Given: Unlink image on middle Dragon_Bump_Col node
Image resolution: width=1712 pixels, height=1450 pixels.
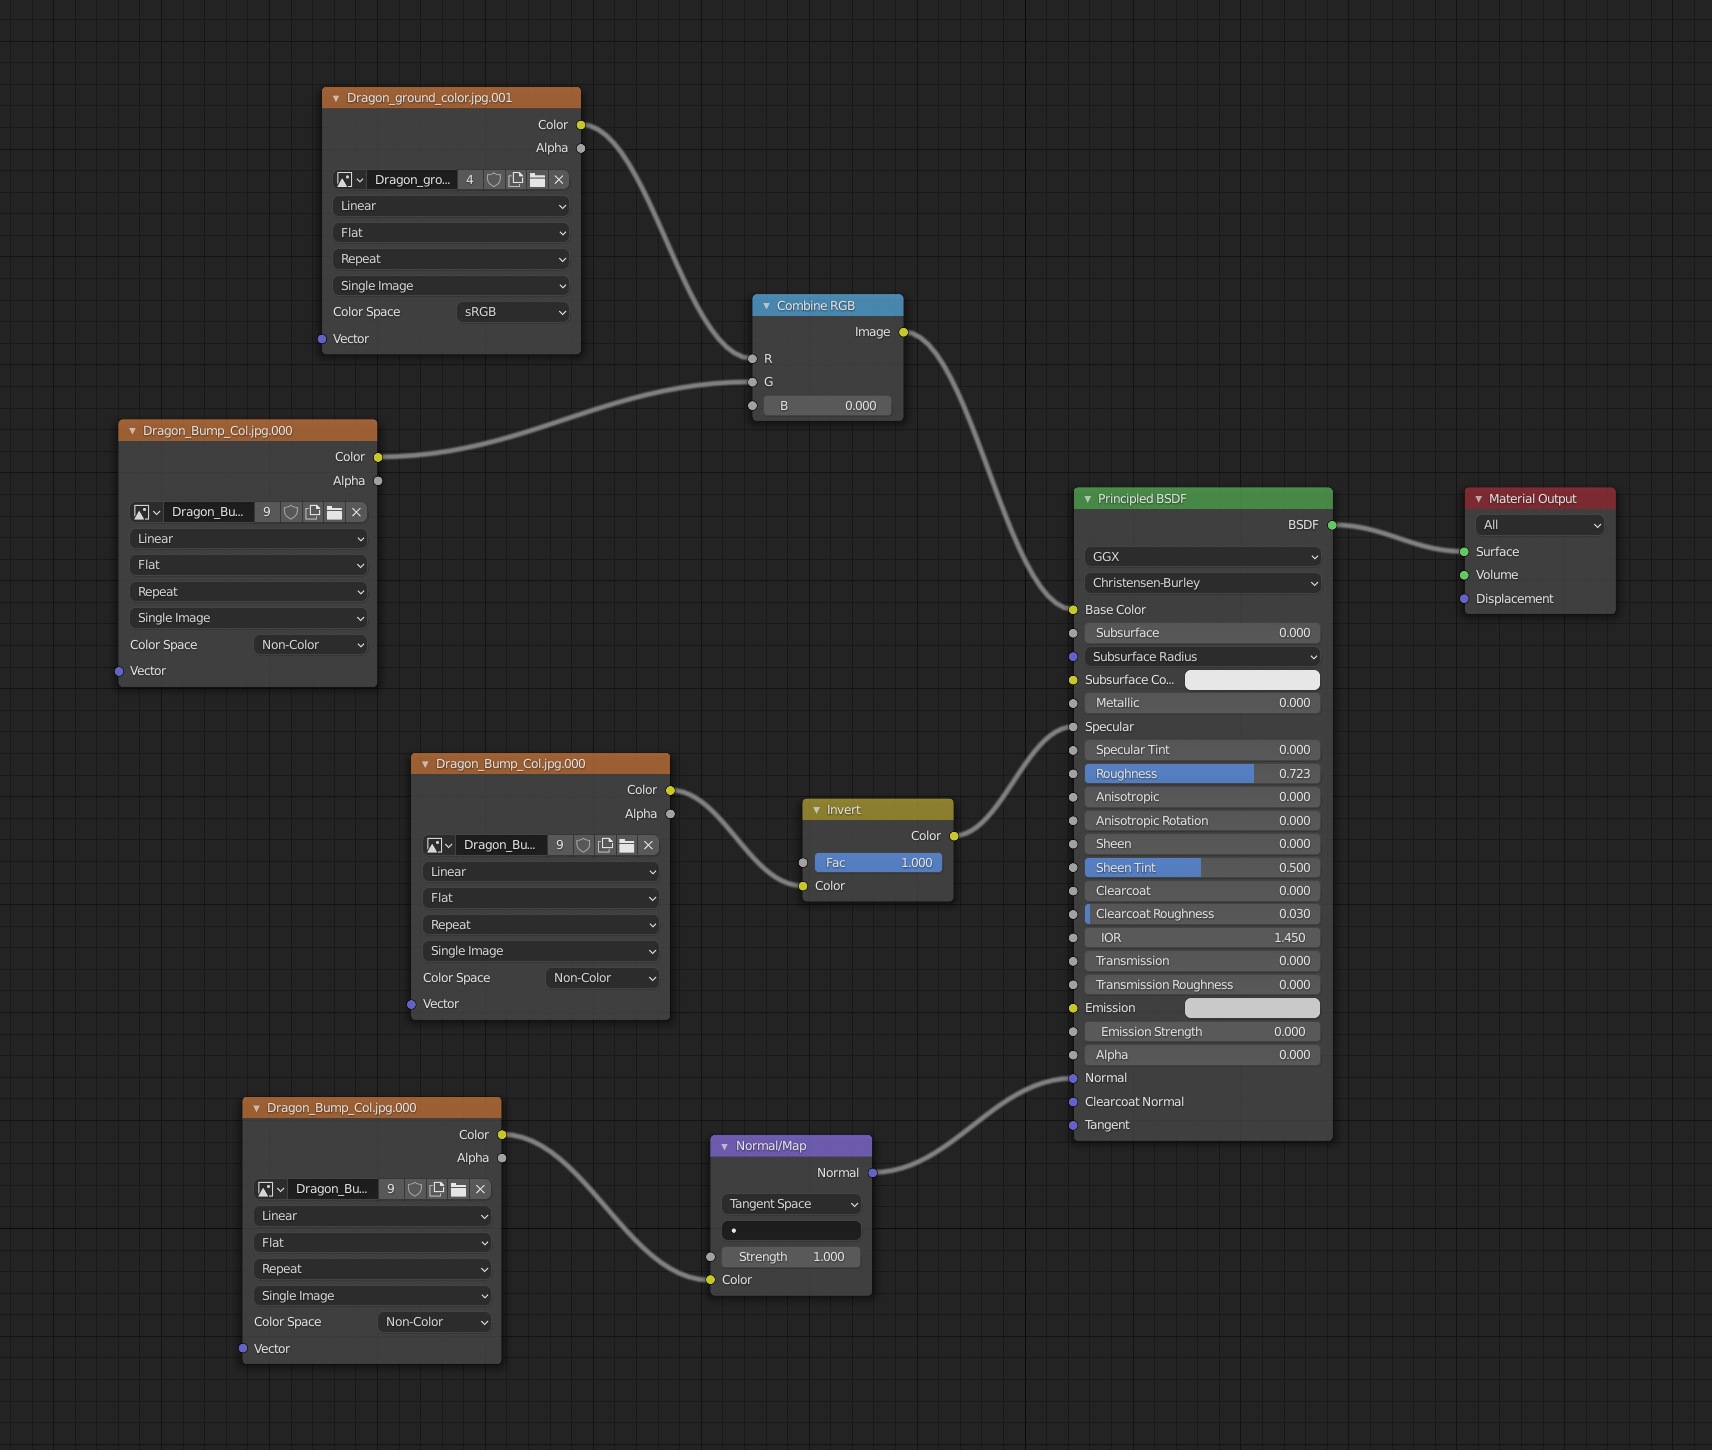Looking at the screenshot, I should point(648,845).
